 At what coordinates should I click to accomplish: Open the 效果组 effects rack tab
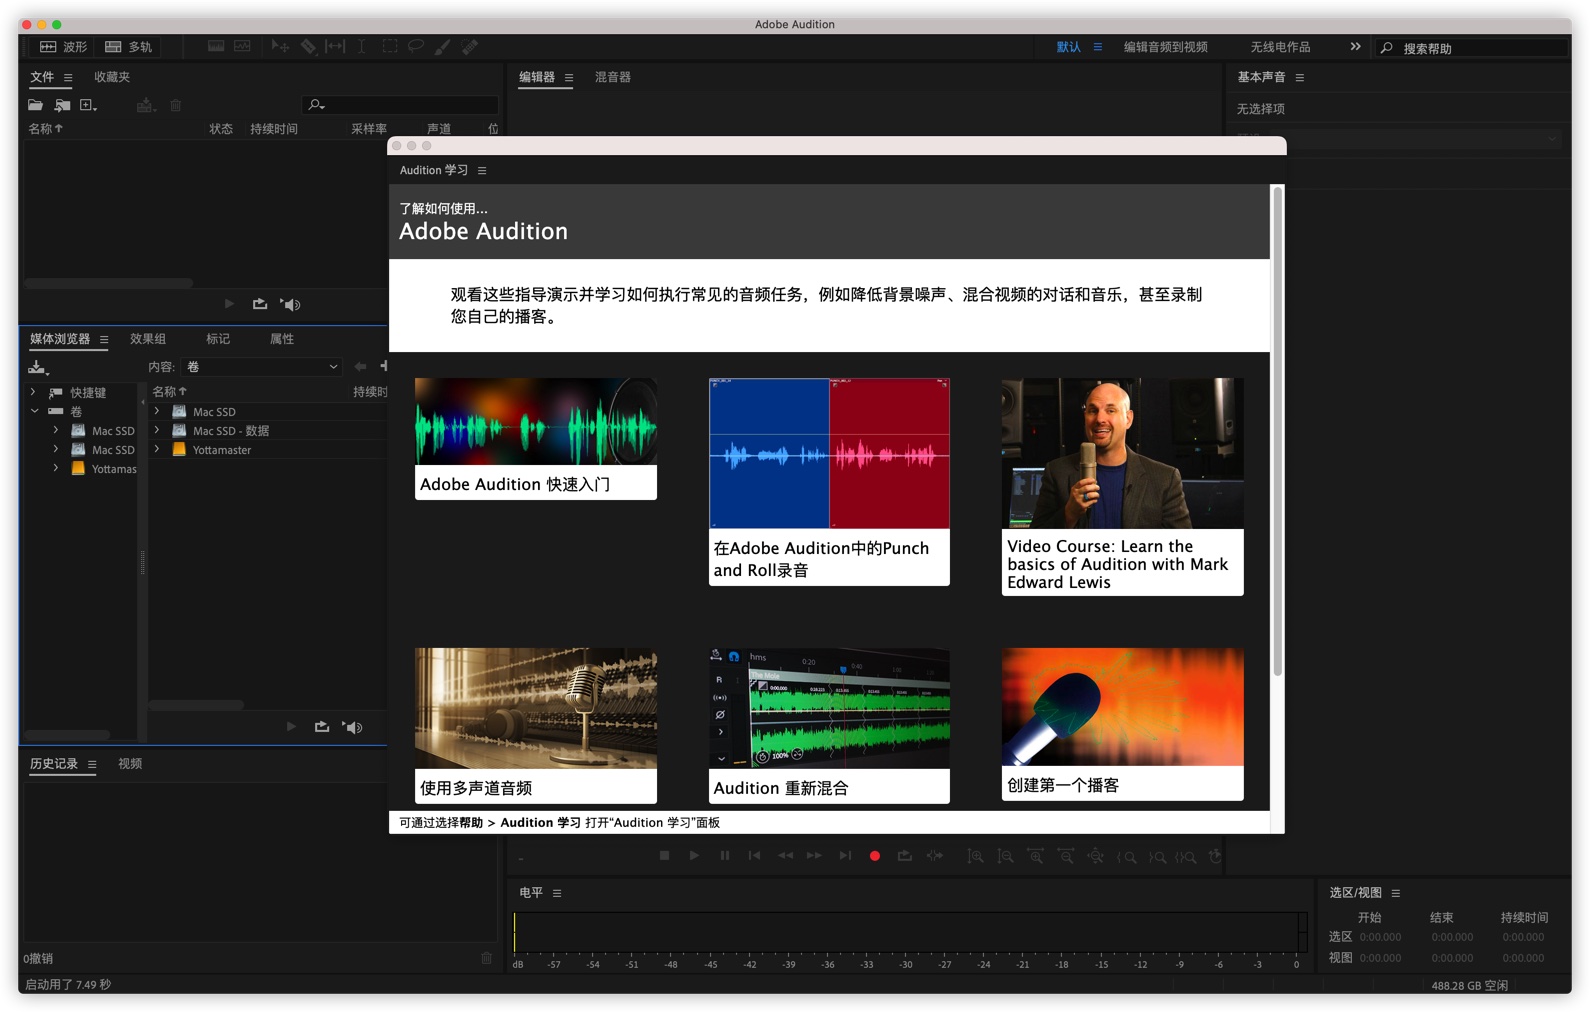(x=148, y=339)
